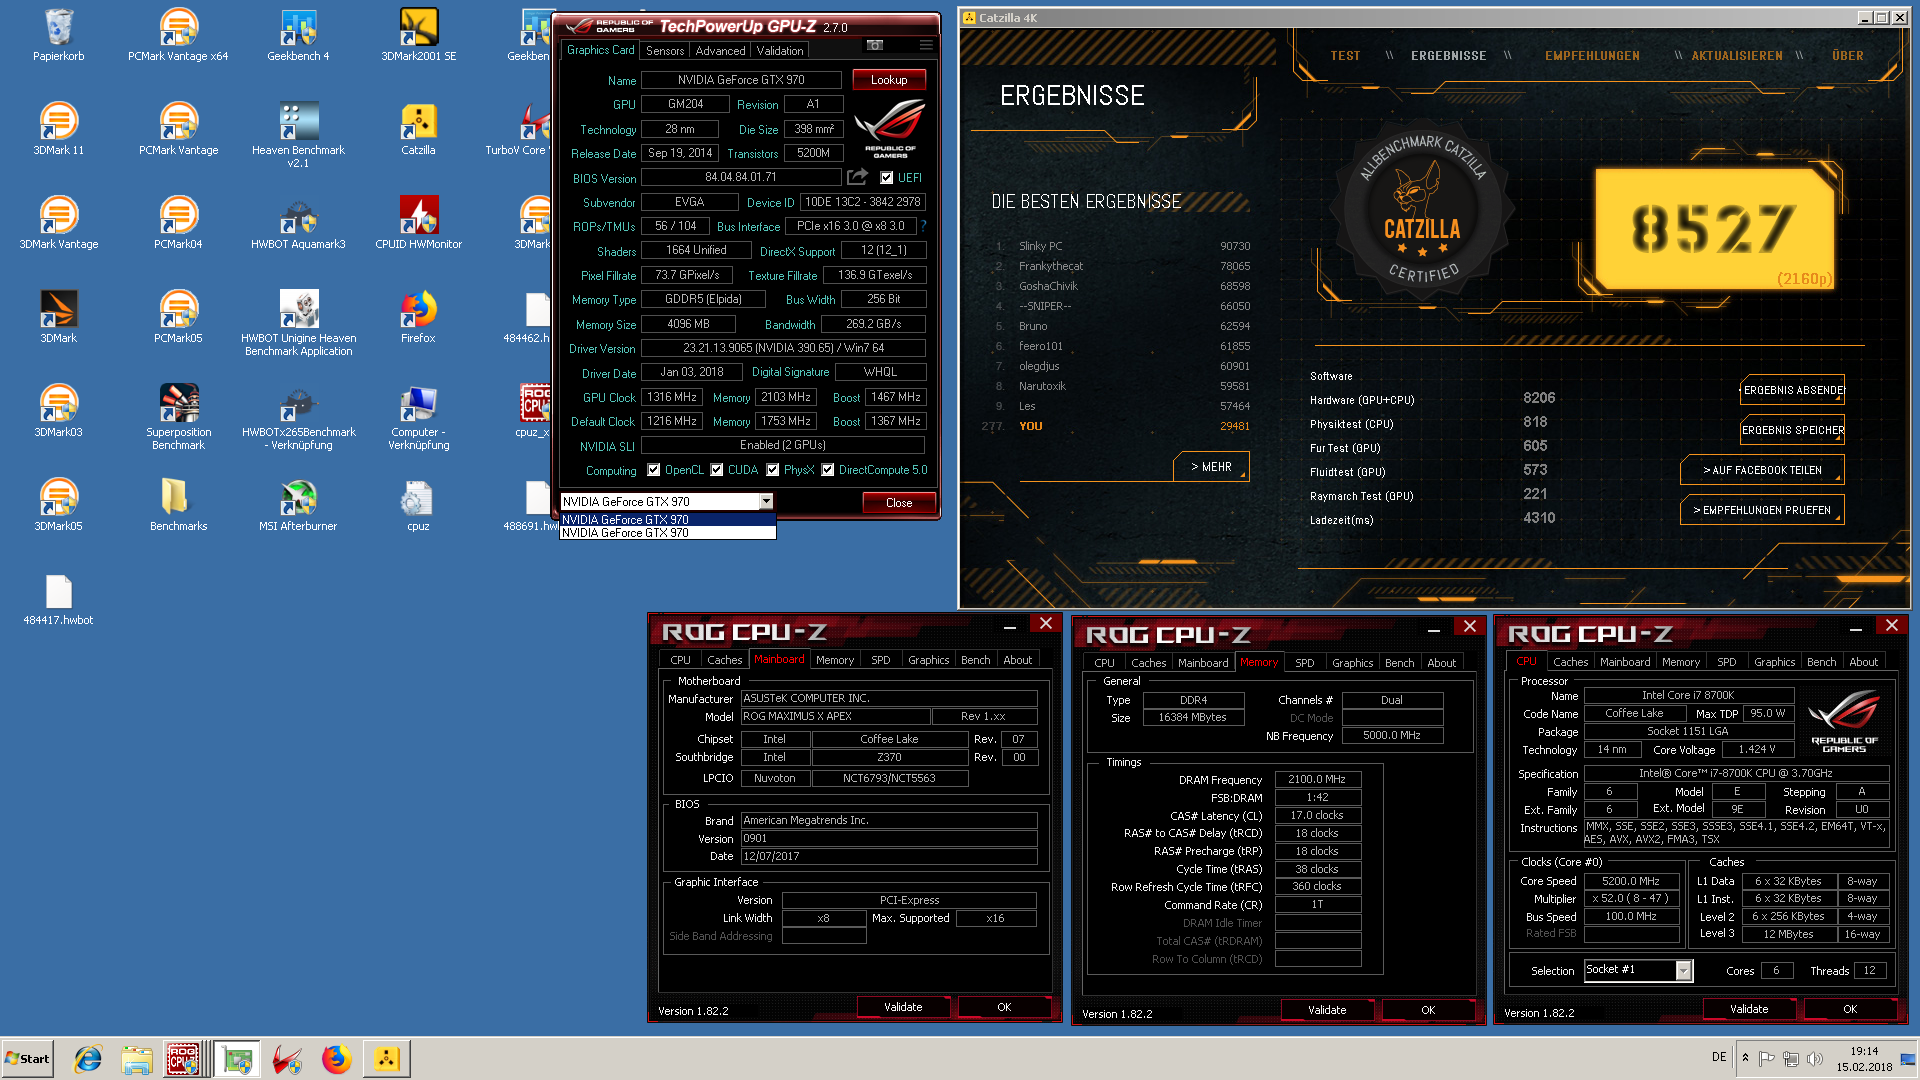Click the Lookup button in GPU-Z
Viewport: 1920px width, 1080px height.
pos(889,80)
